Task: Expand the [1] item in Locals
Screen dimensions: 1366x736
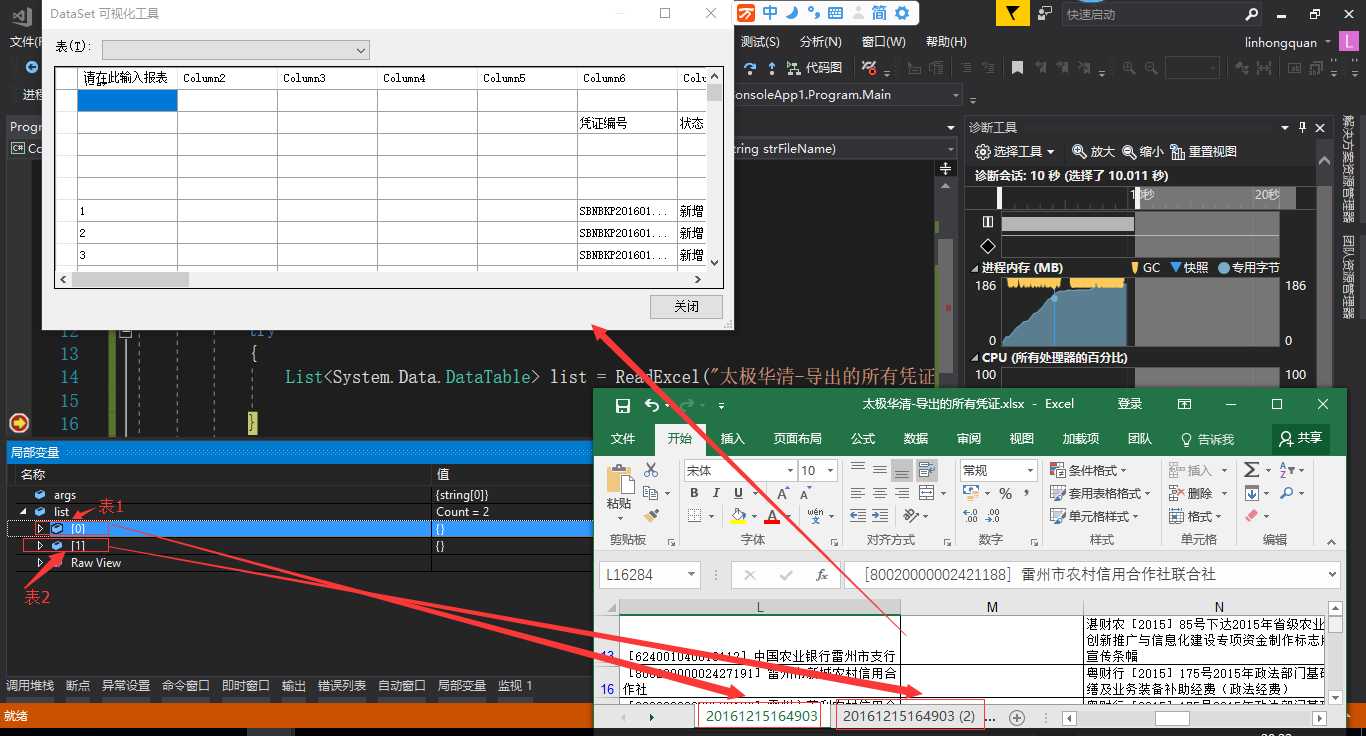Action: pos(41,546)
